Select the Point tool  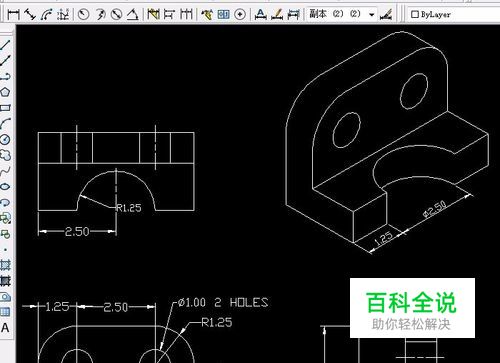coord(5,249)
